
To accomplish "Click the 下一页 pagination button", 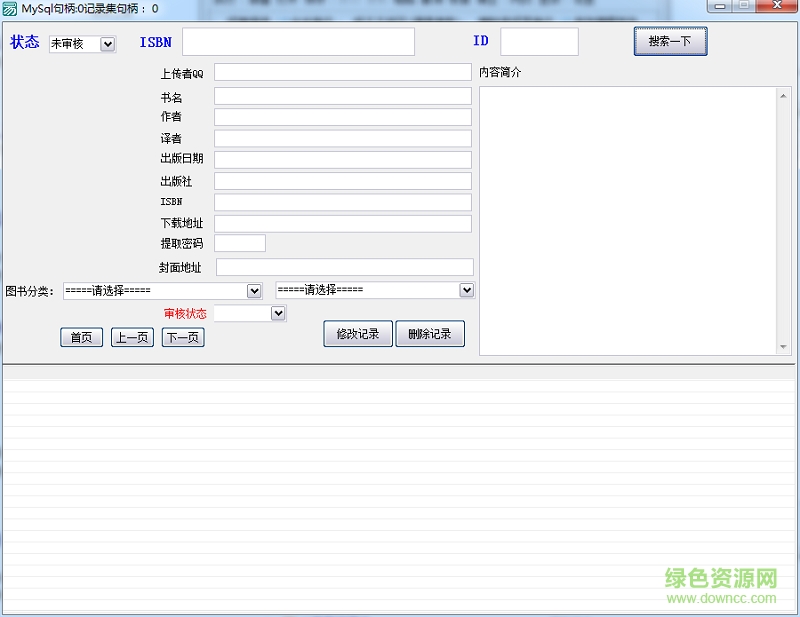I will 182,337.
